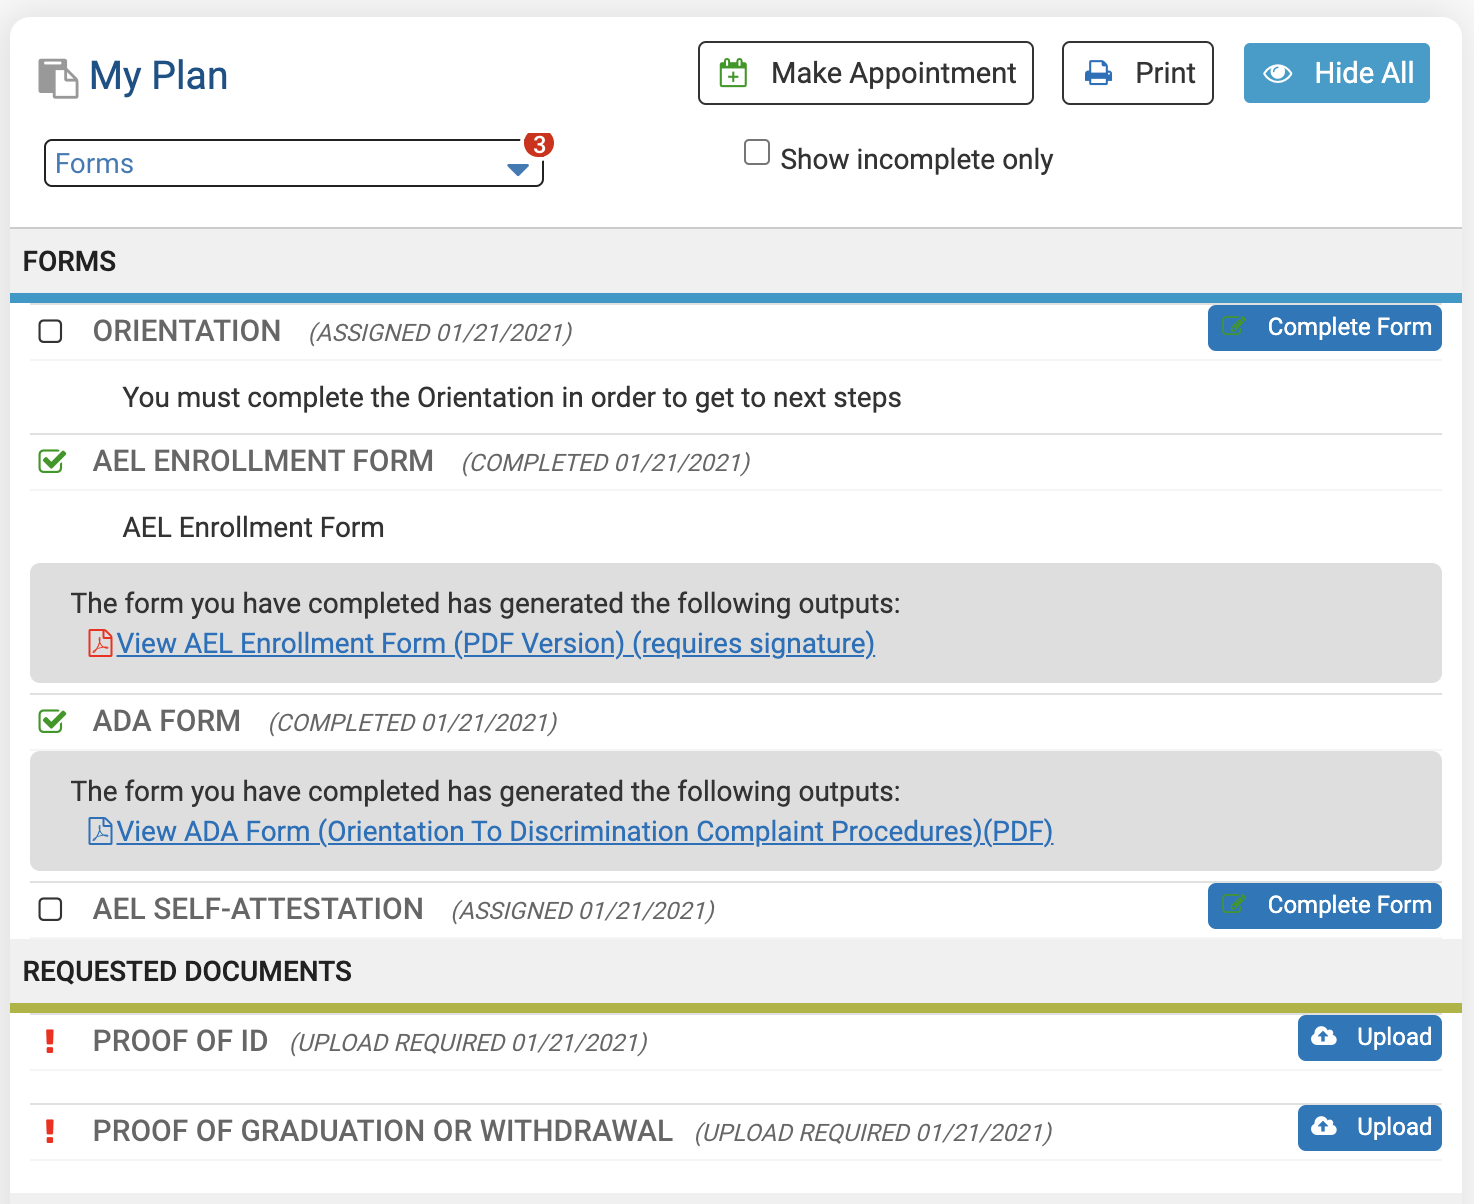The width and height of the screenshot is (1474, 1204).
Task: Click the red notification badge showing 3
Action: pyautogui.click(x=539, y=144)
